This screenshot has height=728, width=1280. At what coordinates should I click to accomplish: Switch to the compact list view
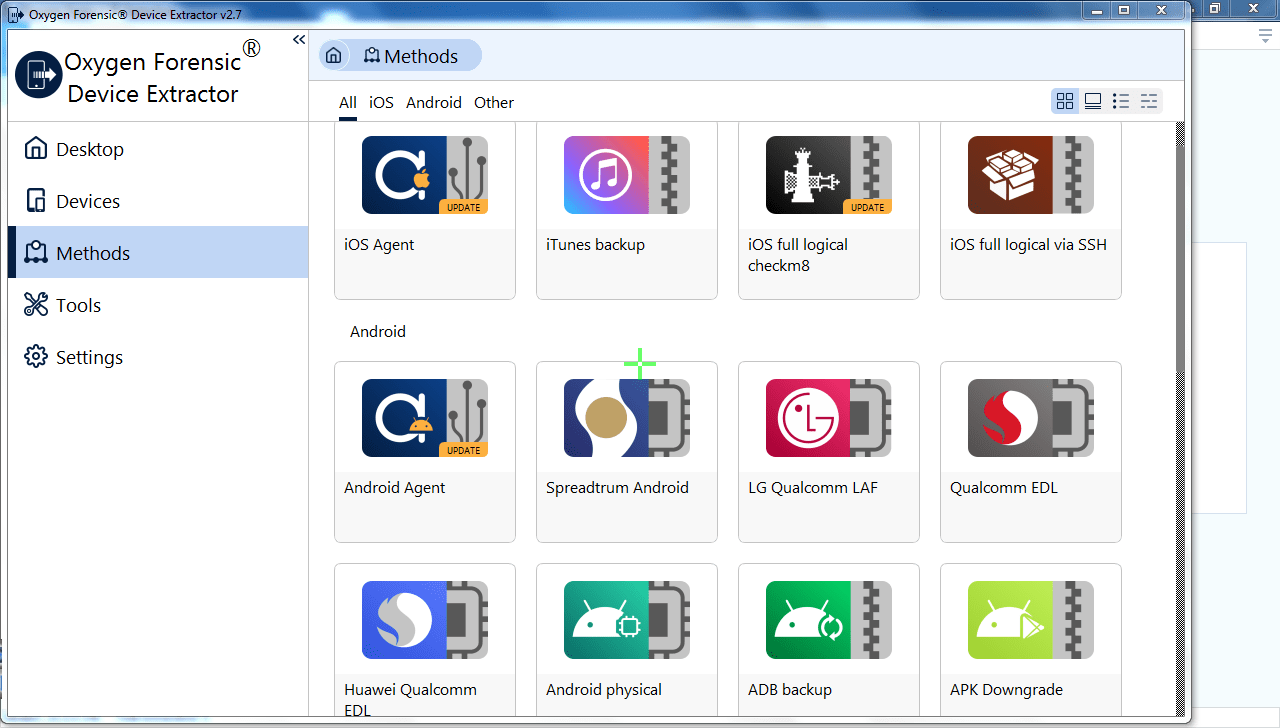(x=1149, y=101)
